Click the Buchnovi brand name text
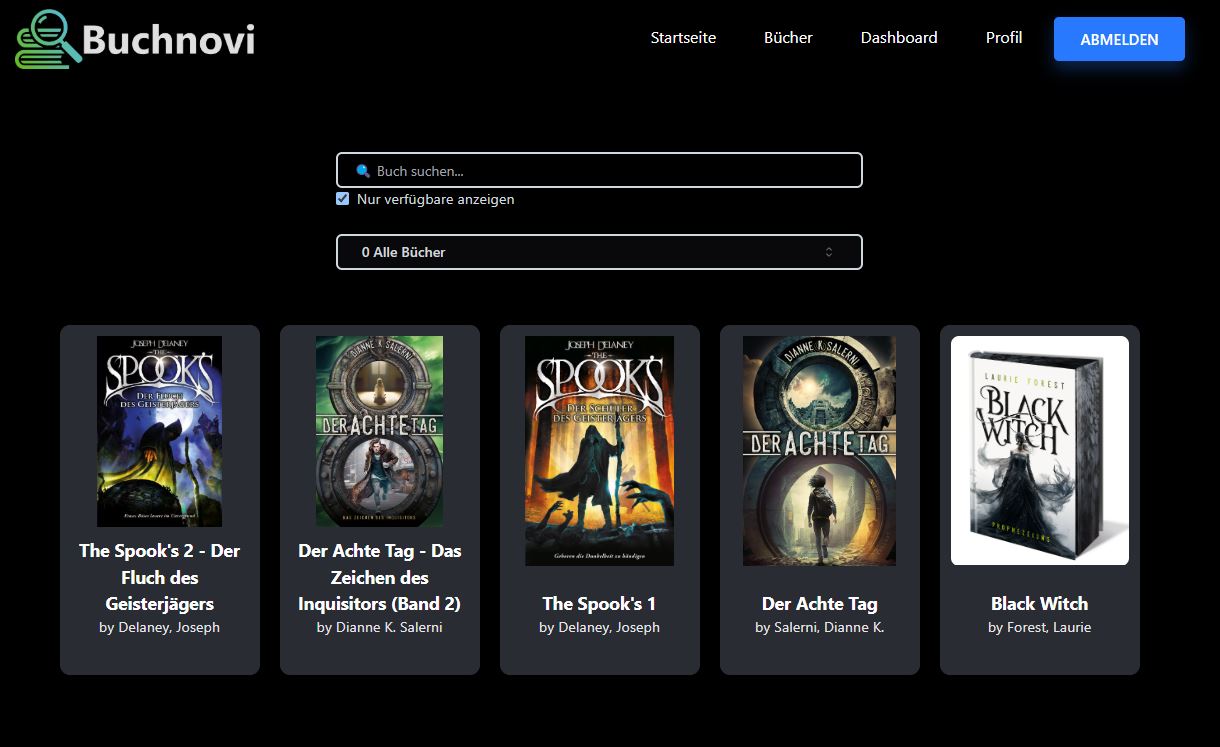Viewport: 1220px width, 747px height. (168, 40)
